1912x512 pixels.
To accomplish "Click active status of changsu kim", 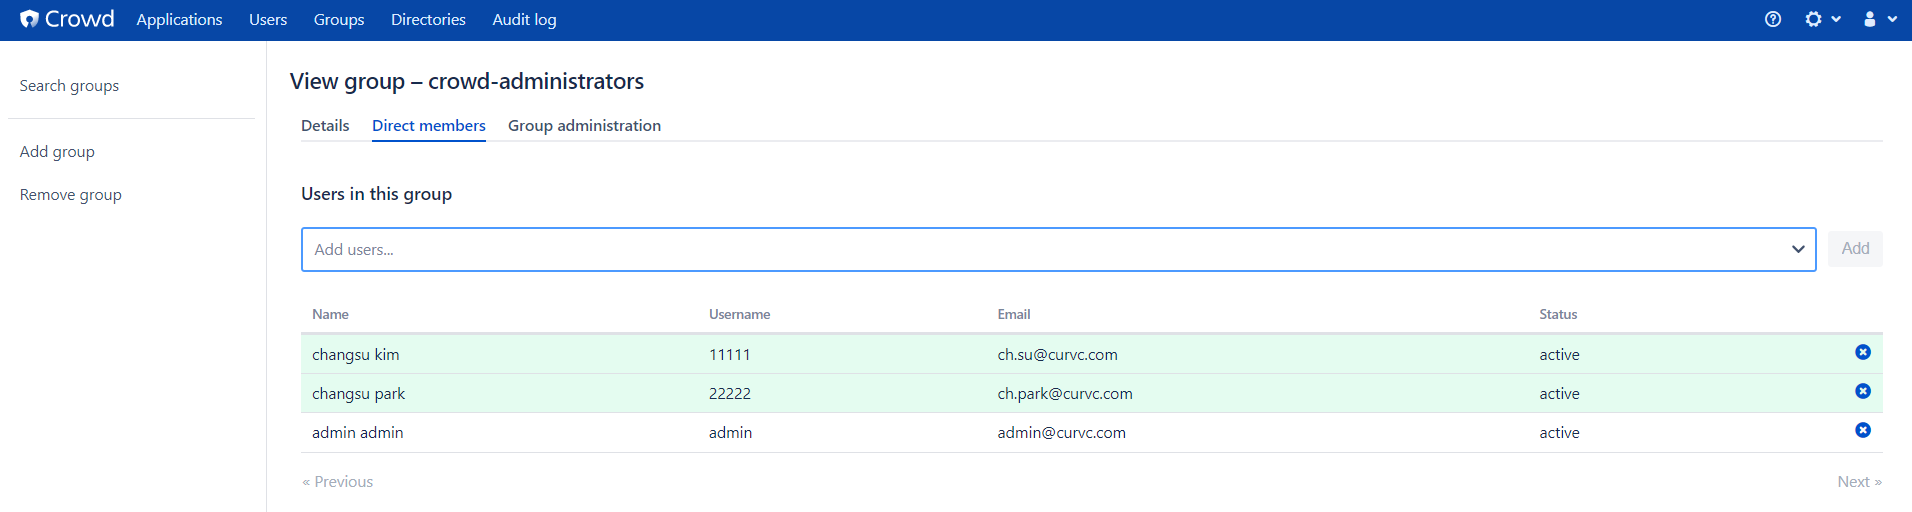I will 1559,354.
